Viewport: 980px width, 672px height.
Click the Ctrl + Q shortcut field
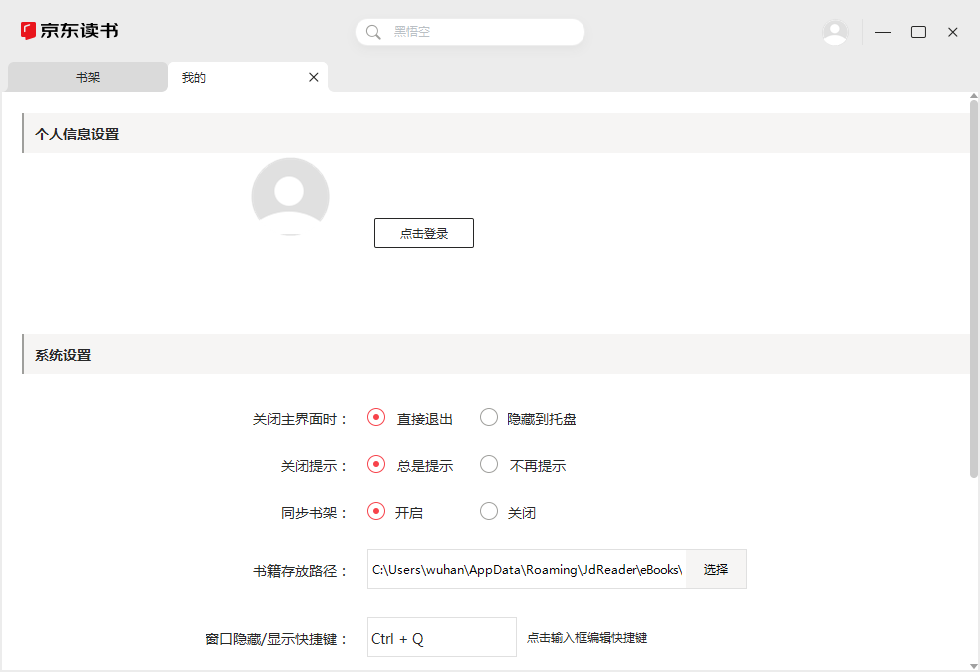click(x=441, y=637)
